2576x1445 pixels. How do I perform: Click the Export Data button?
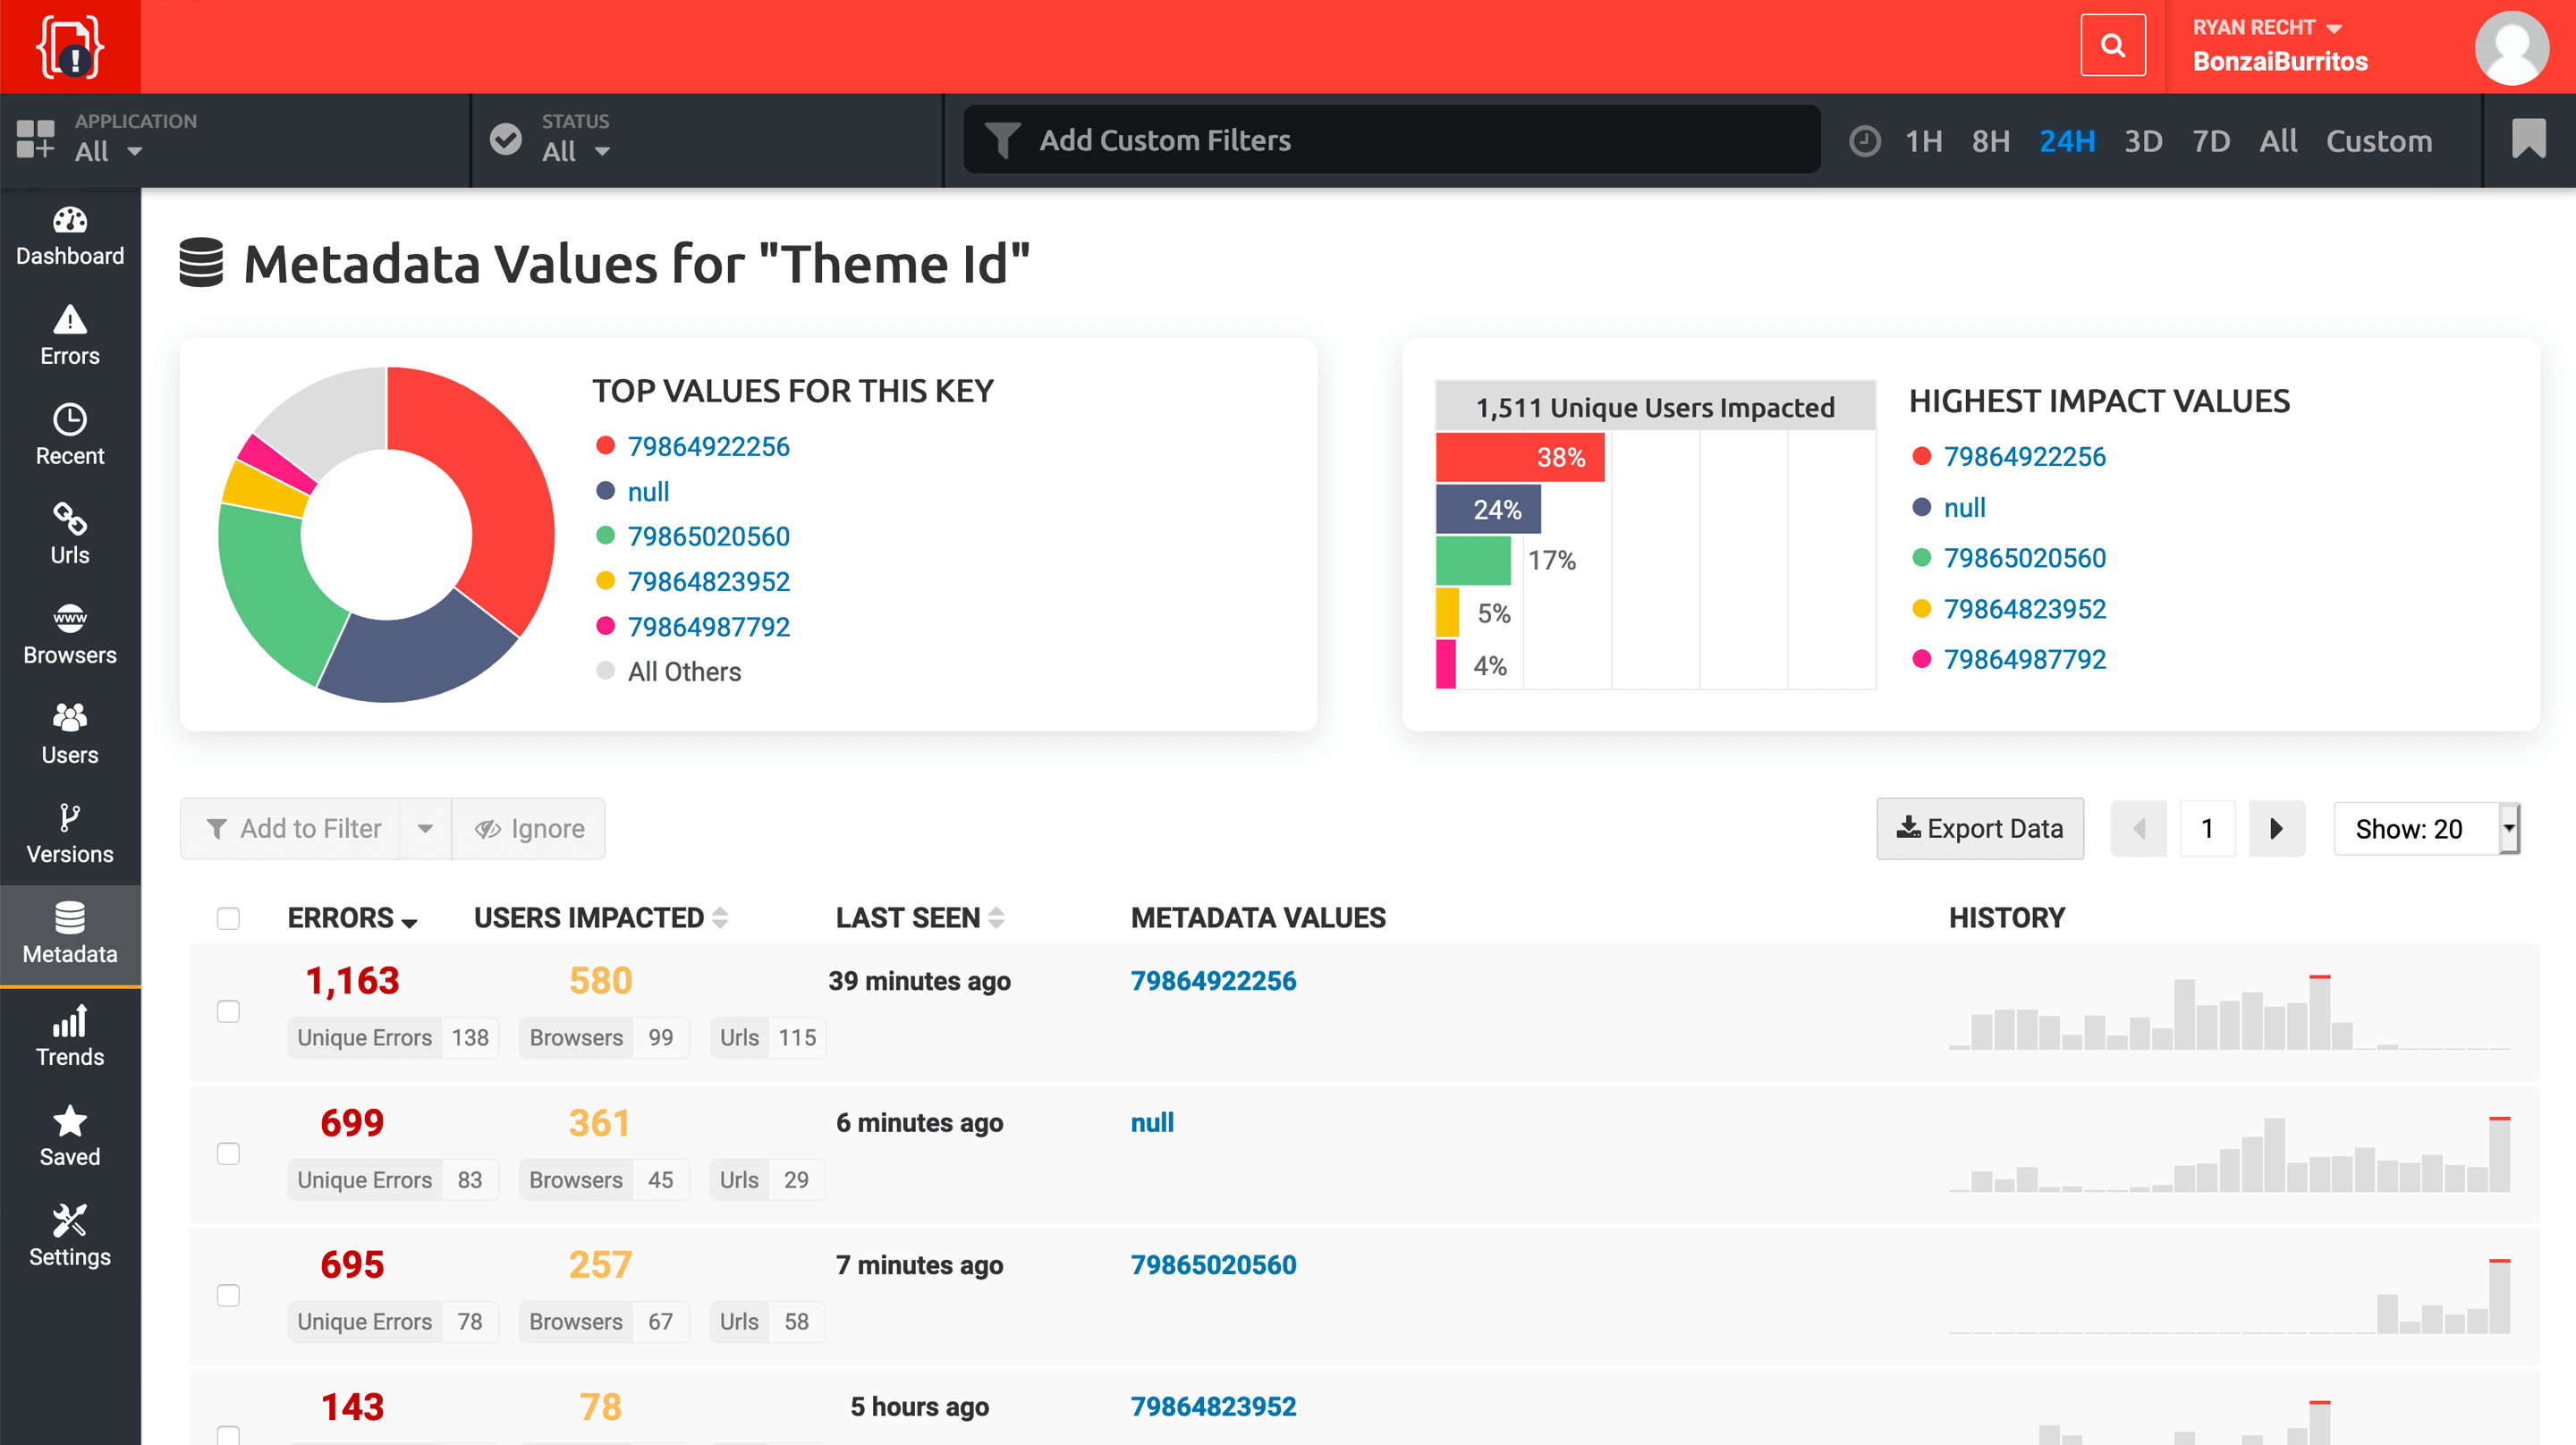1979,829
